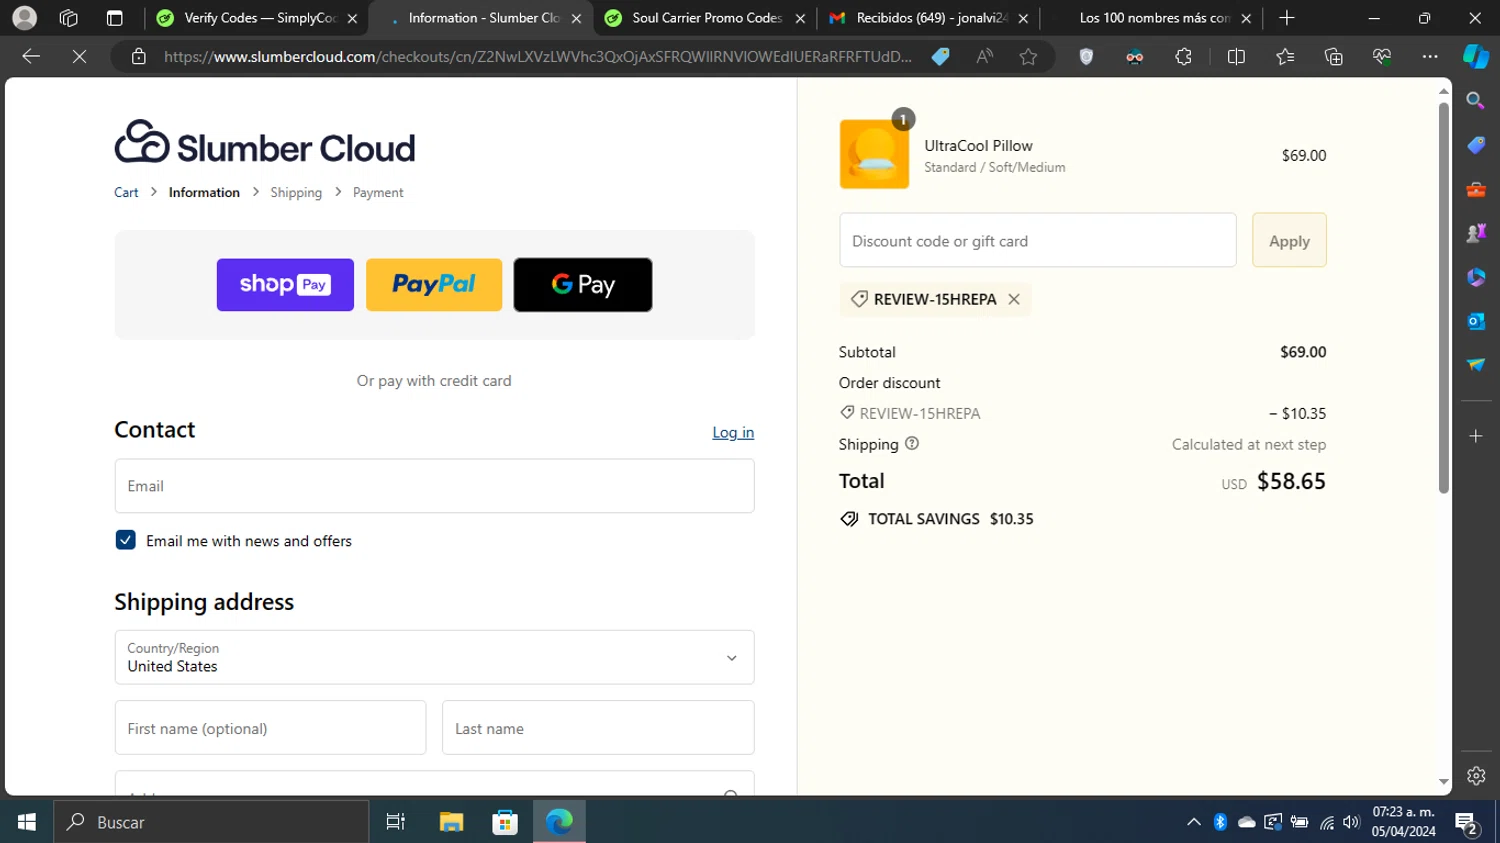Open the Country/Region dropdown
Screen dimensions: 1500x843
coord(434,657)
